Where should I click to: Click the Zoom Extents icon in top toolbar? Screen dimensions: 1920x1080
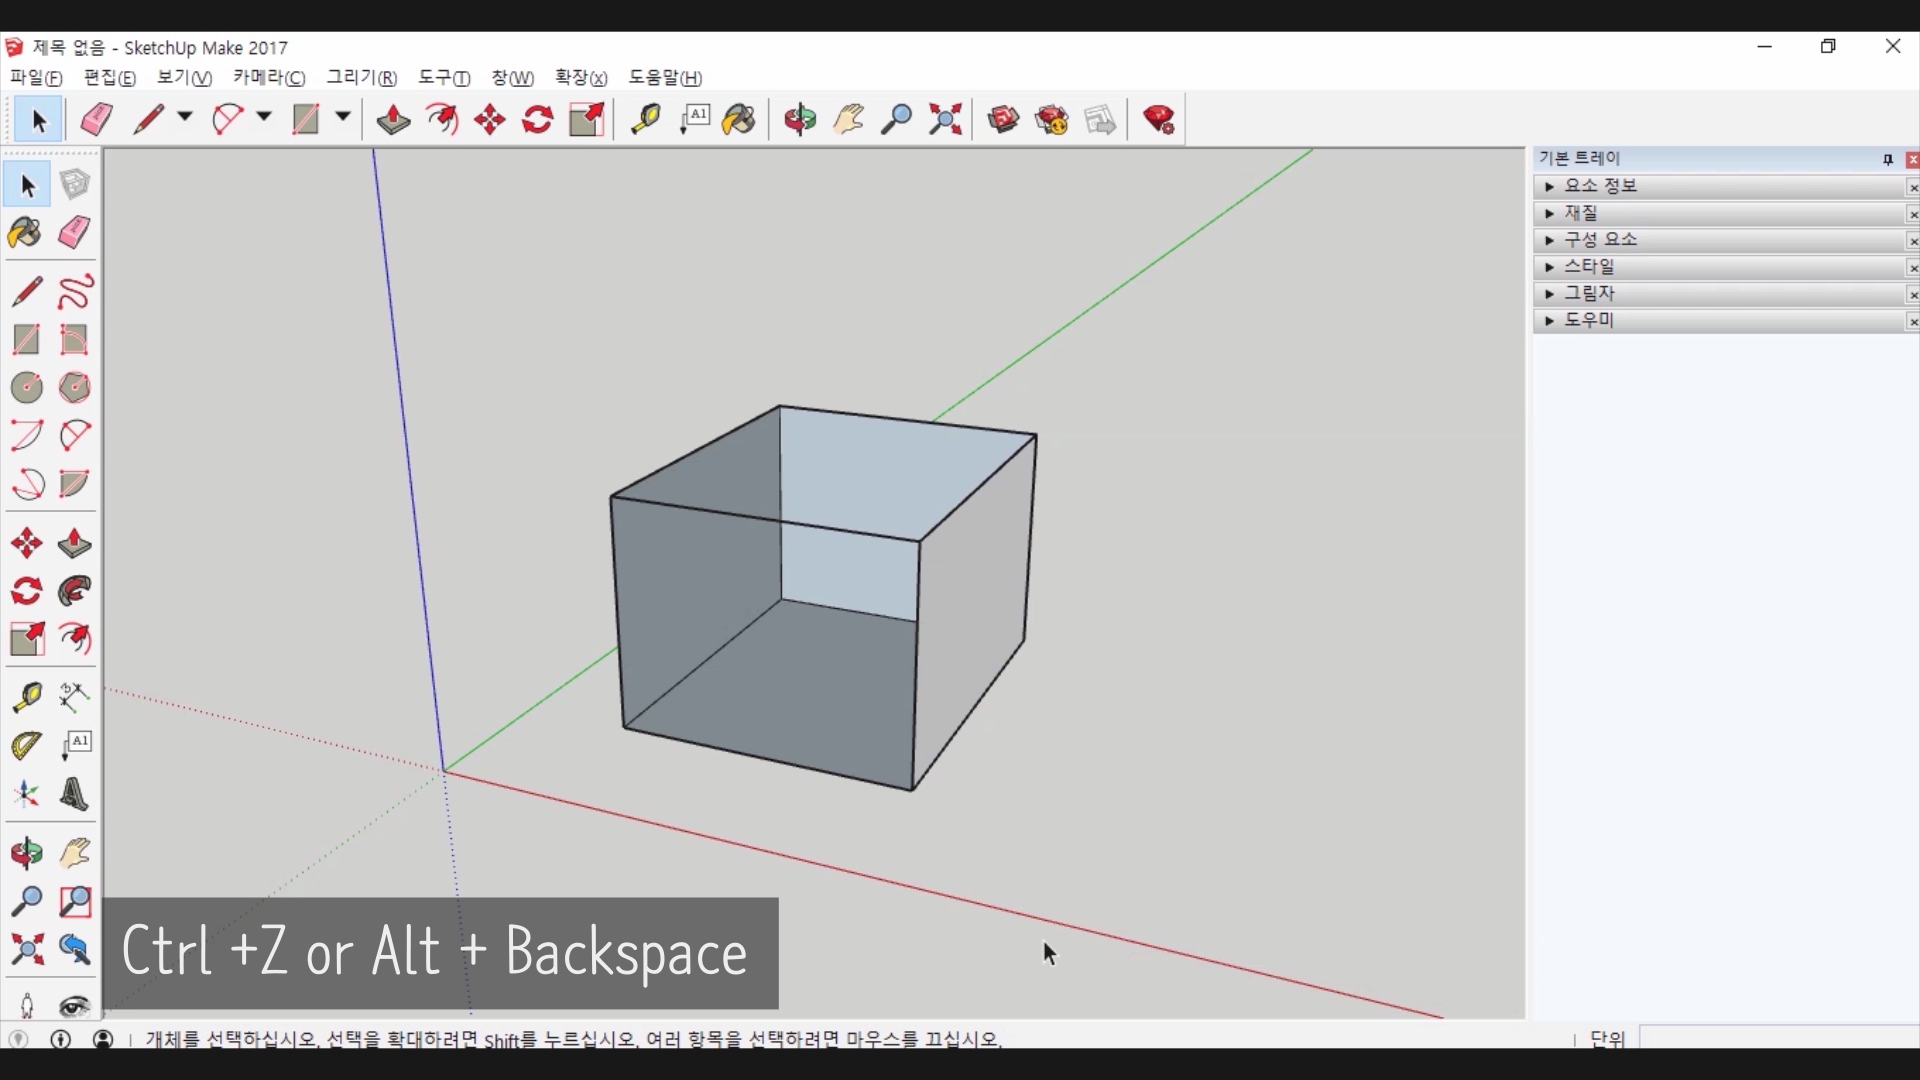[x=945, y=120]
